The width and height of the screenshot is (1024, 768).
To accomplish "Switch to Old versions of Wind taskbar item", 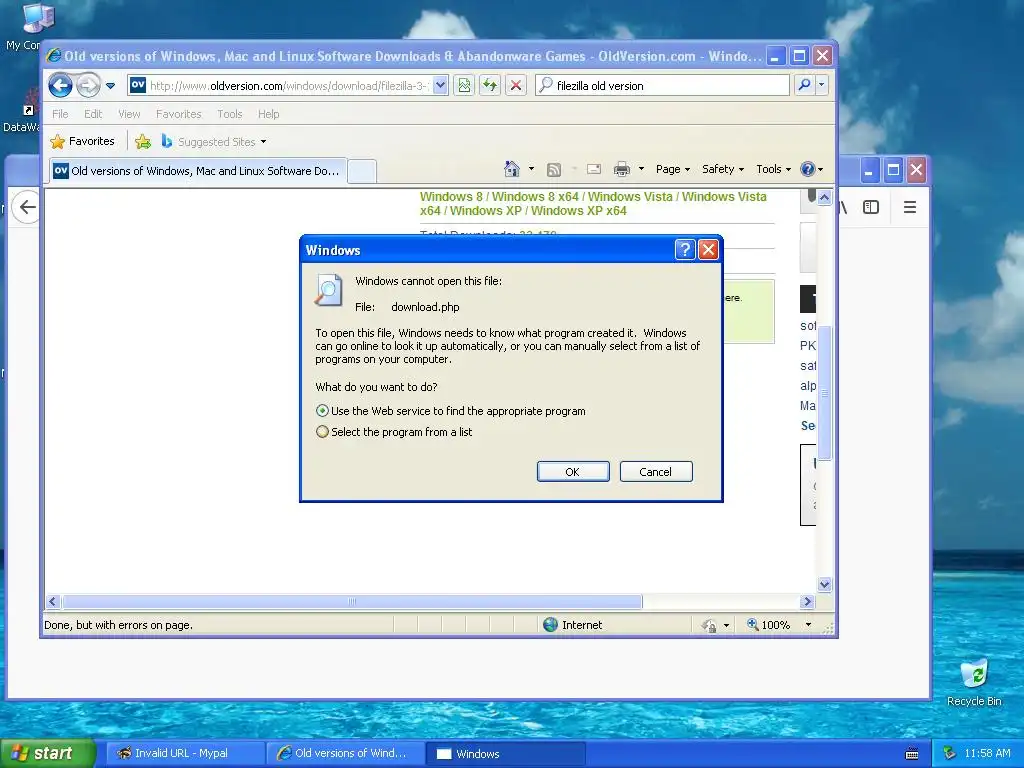I will click(345, 753).
